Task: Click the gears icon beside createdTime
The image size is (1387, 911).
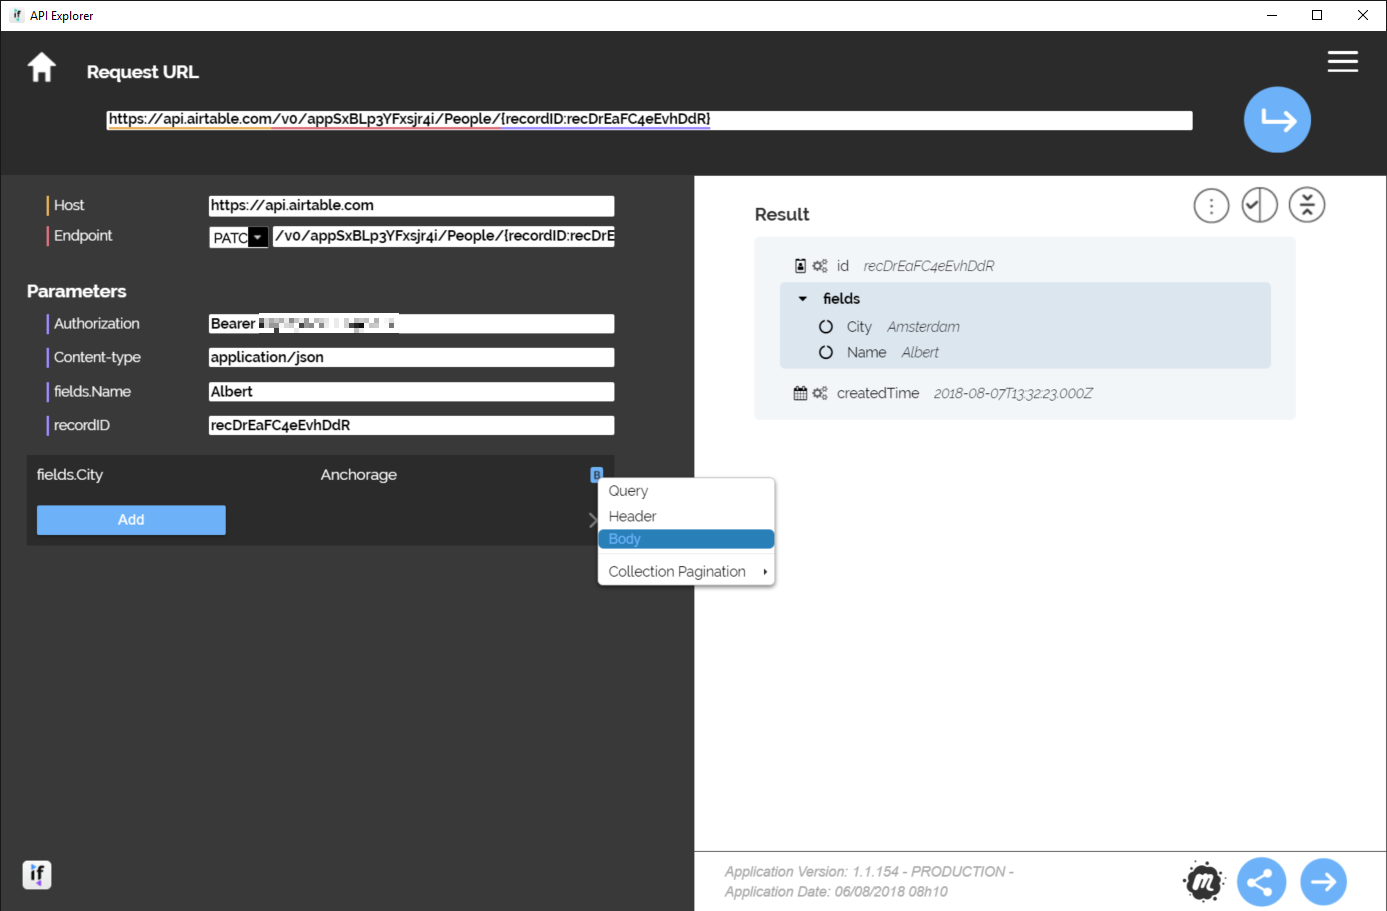Action: click(820, 393)
